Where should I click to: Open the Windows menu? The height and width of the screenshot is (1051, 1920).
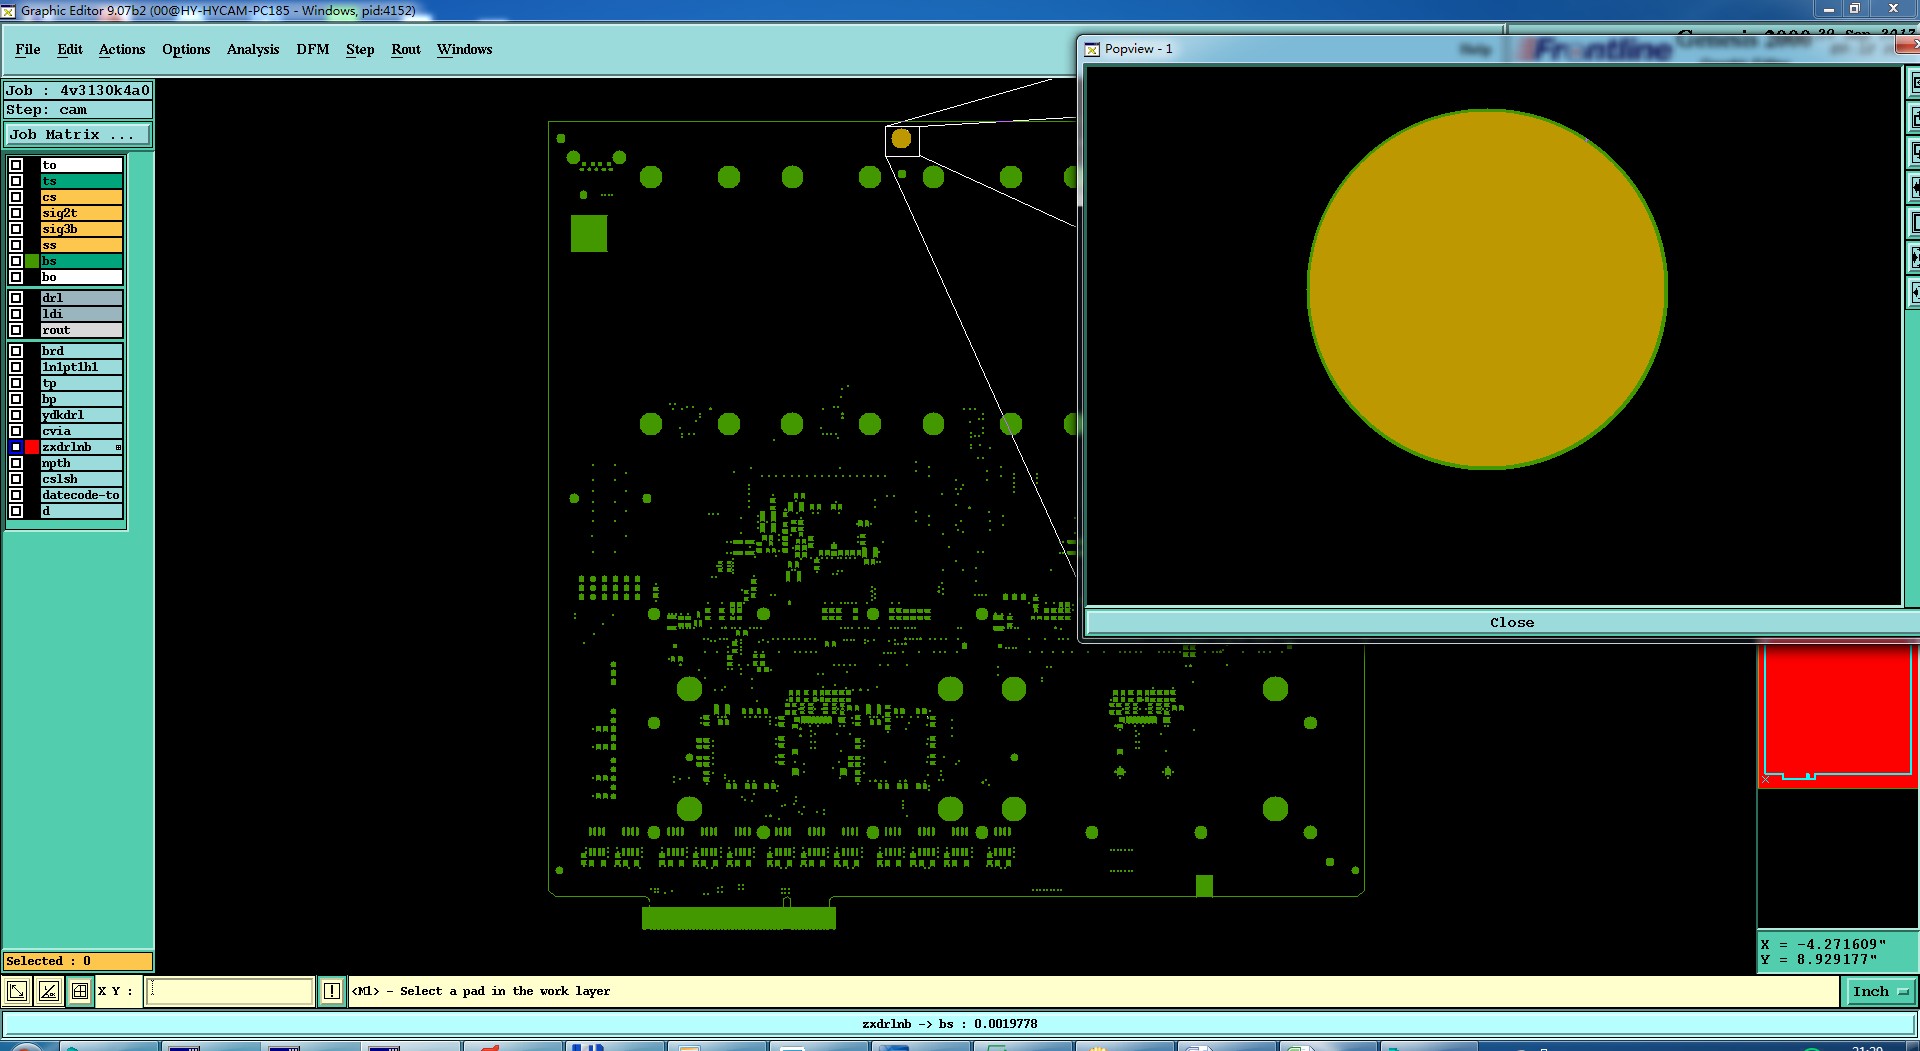(x=464, y=49)
